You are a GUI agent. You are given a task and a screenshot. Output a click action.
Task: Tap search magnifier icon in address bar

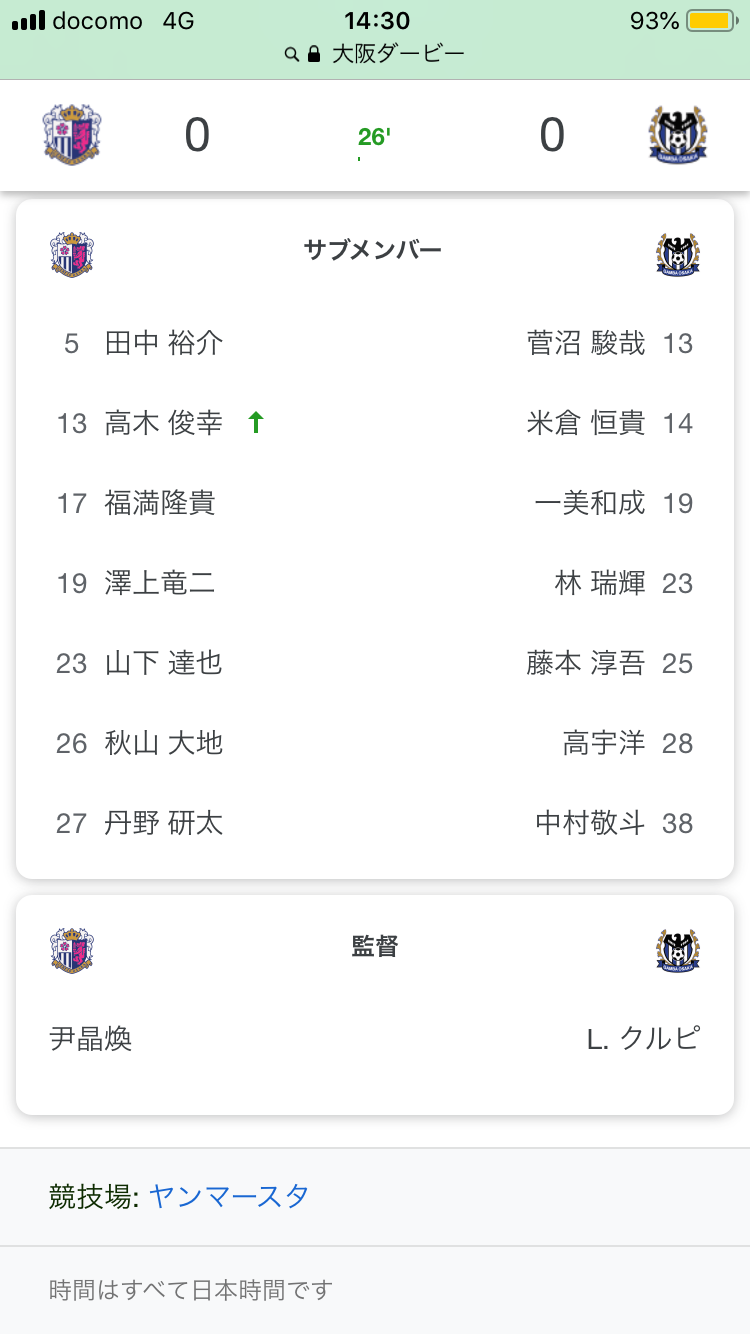pyautogui.click(x=292, y=54)
